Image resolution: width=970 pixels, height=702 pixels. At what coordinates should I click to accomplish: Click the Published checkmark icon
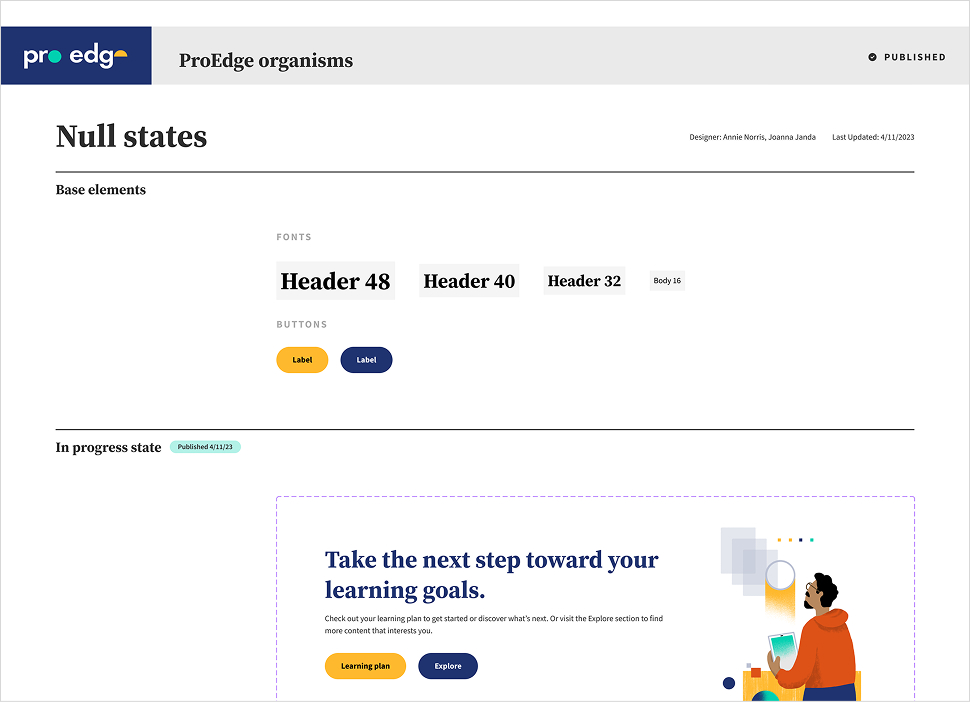[x=873, y=57]
